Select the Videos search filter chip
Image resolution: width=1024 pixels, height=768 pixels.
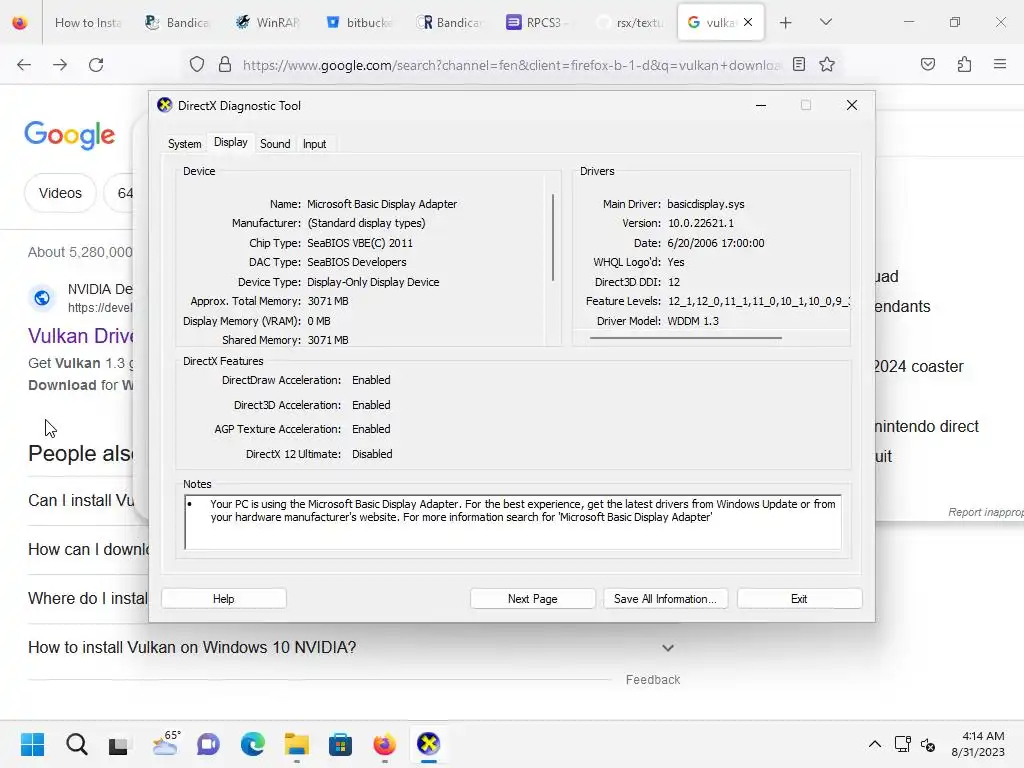tap(60, 193)
